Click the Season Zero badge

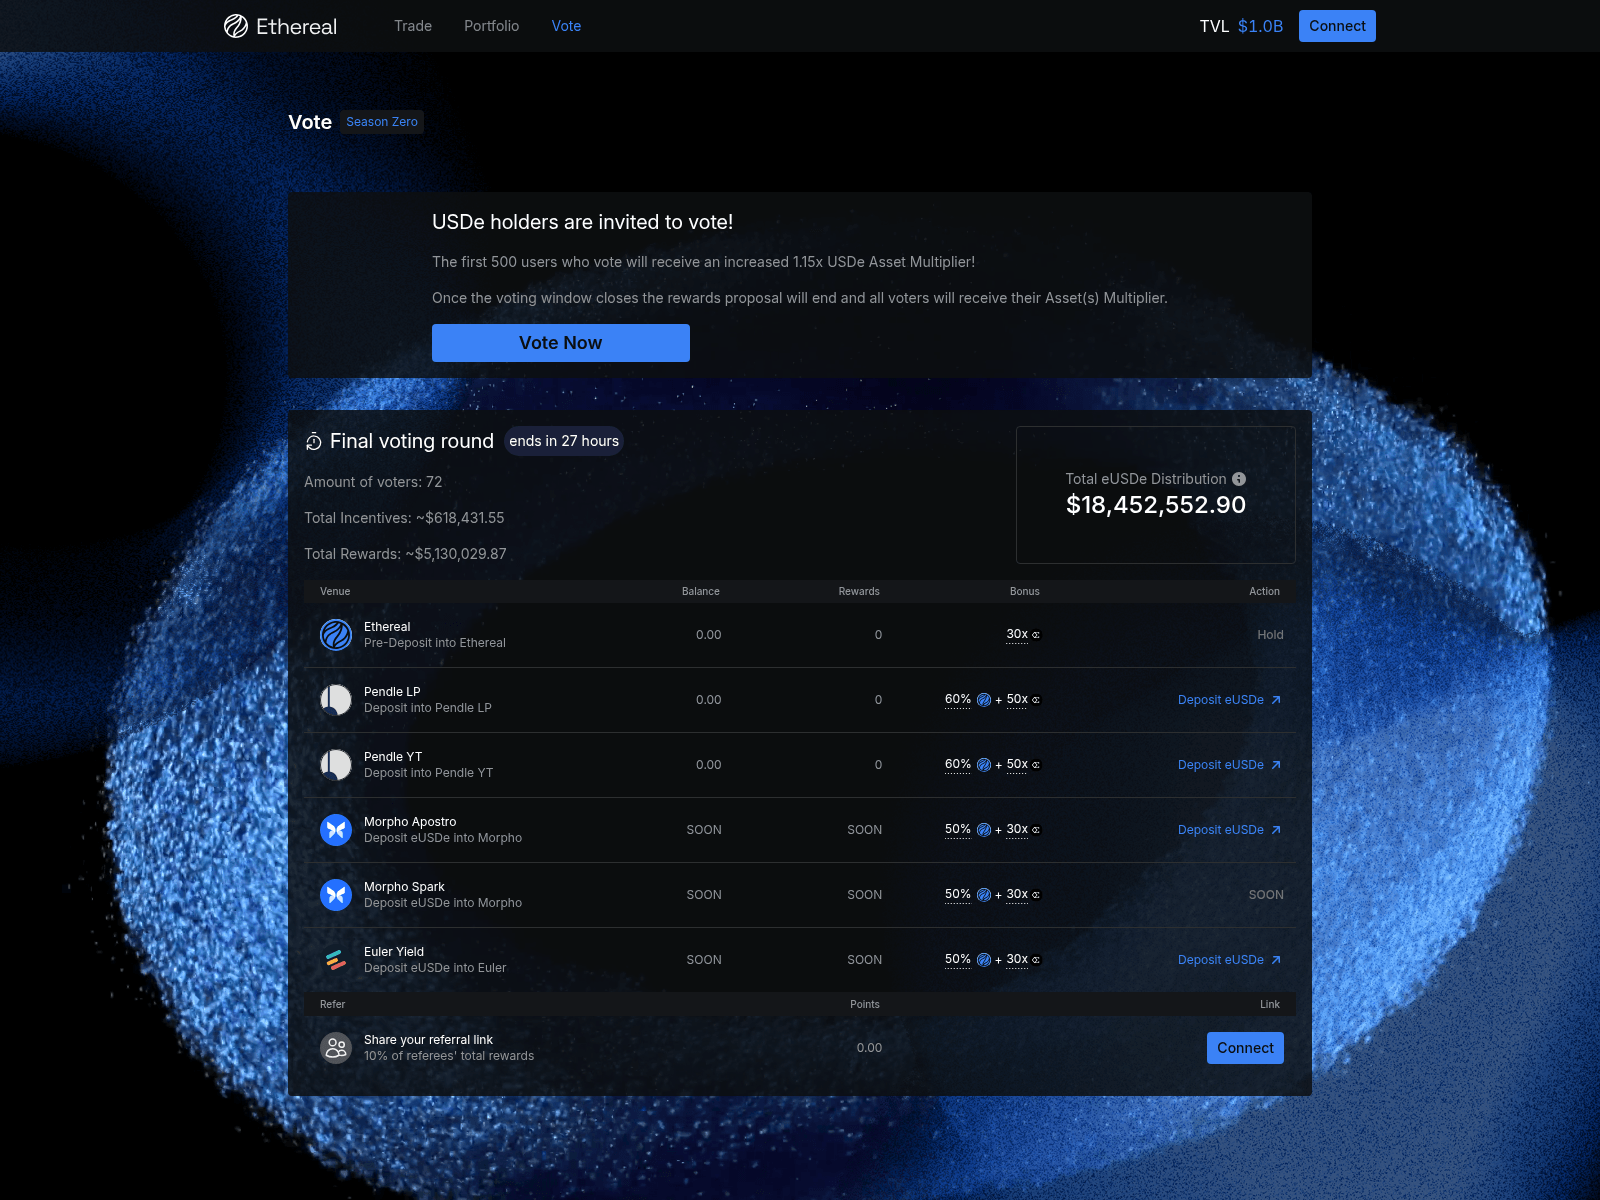point(381,121)
